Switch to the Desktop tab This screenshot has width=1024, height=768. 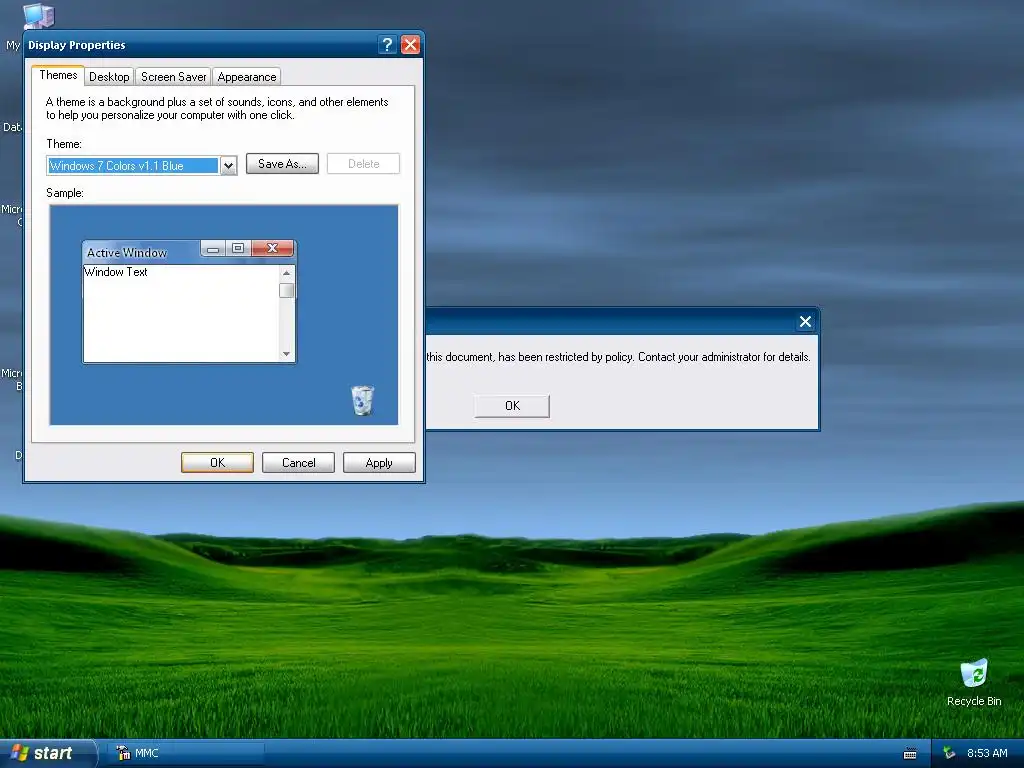click(109, 76)
